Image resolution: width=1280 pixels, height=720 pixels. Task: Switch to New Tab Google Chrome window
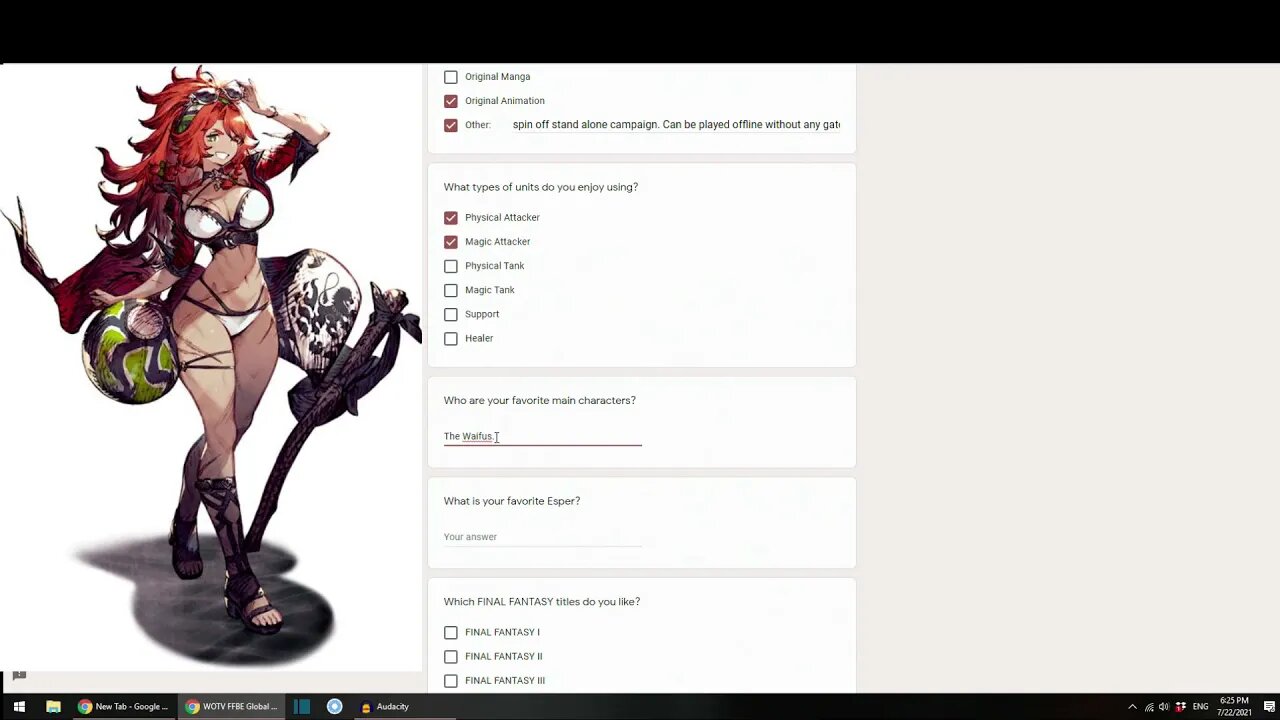[x=124, y=706]
